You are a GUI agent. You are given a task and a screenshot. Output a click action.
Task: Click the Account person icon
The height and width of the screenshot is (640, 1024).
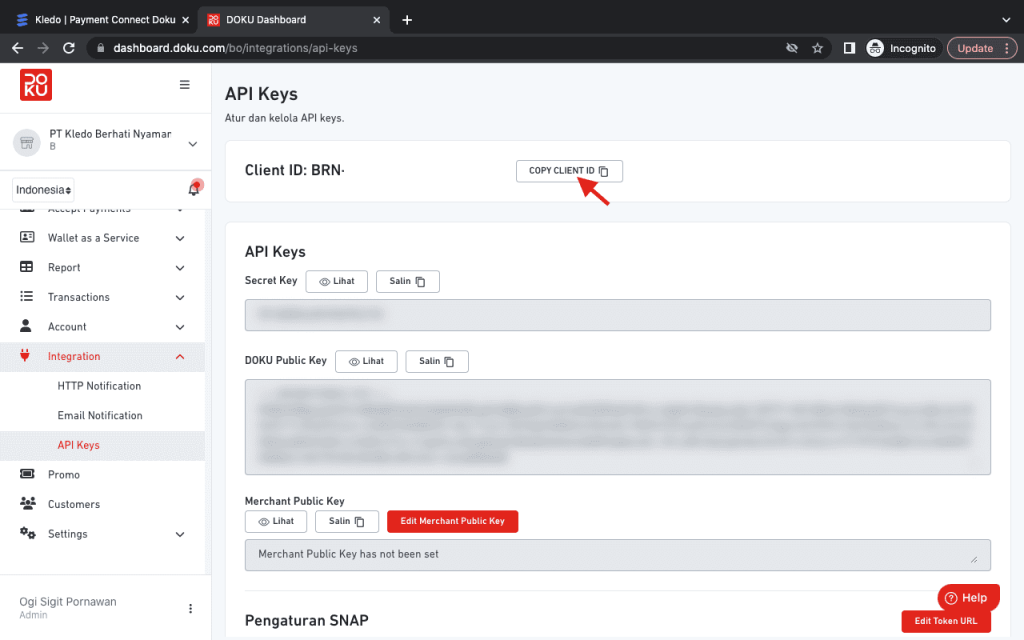coord(25,325)
